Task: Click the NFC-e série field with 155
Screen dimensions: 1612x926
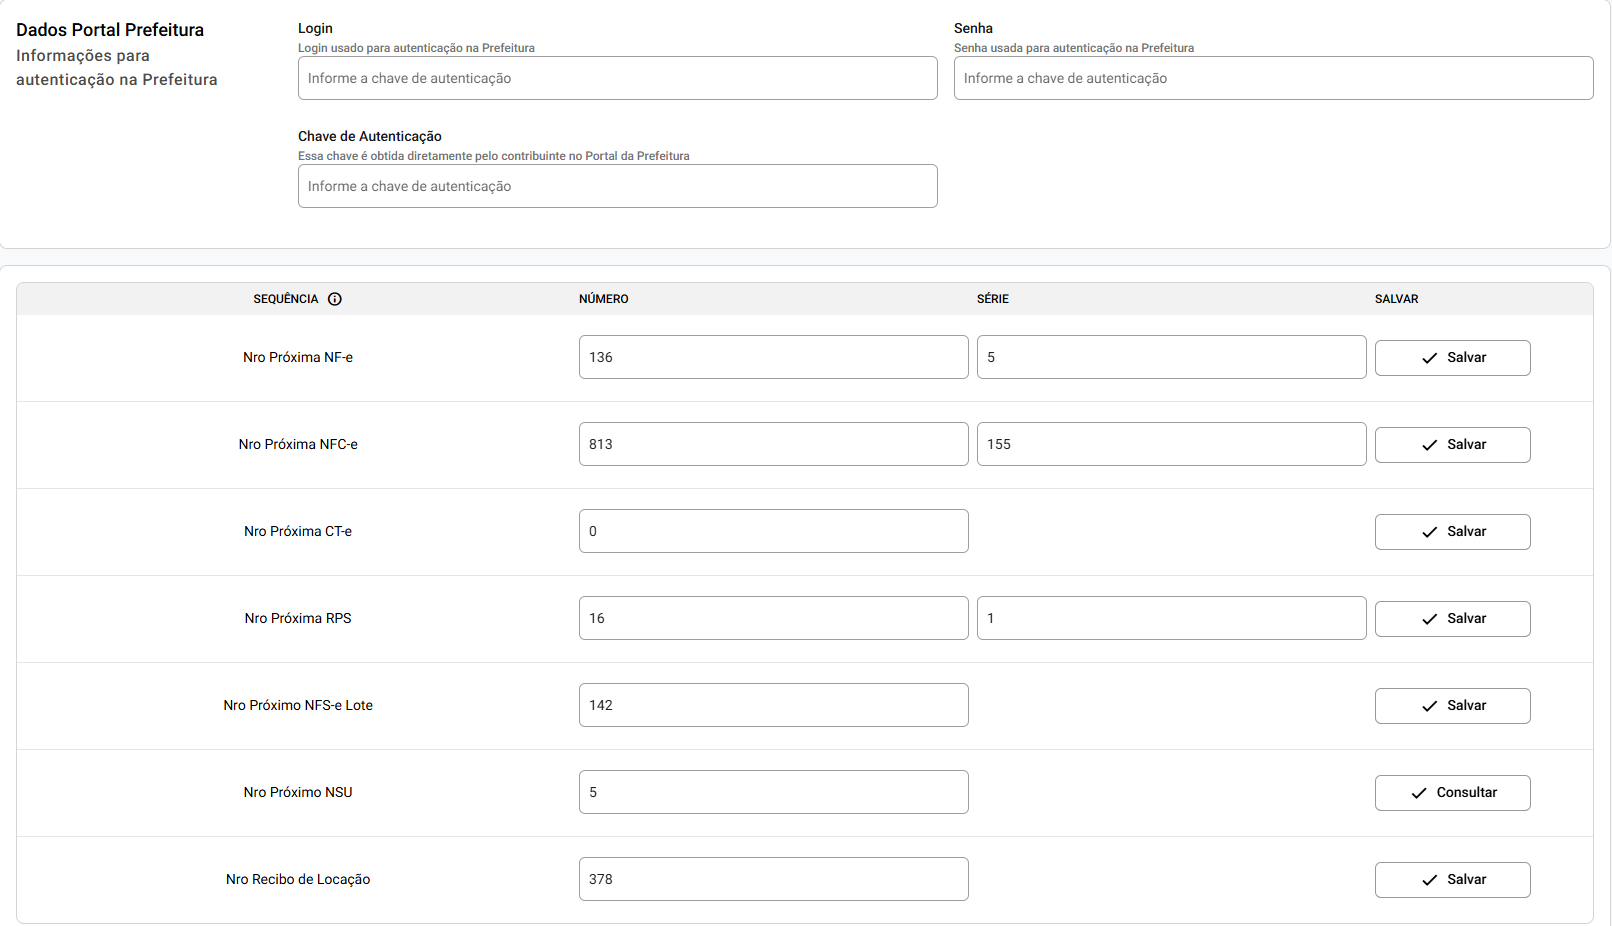Action: tap(1171, 444)
